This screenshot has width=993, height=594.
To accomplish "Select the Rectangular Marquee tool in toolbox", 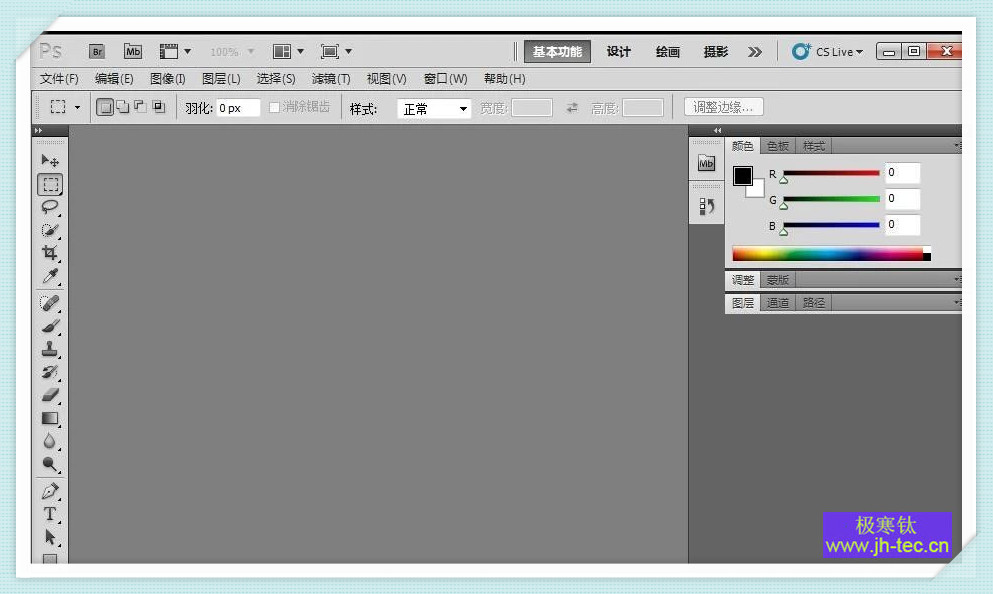I will coord(50,184).
